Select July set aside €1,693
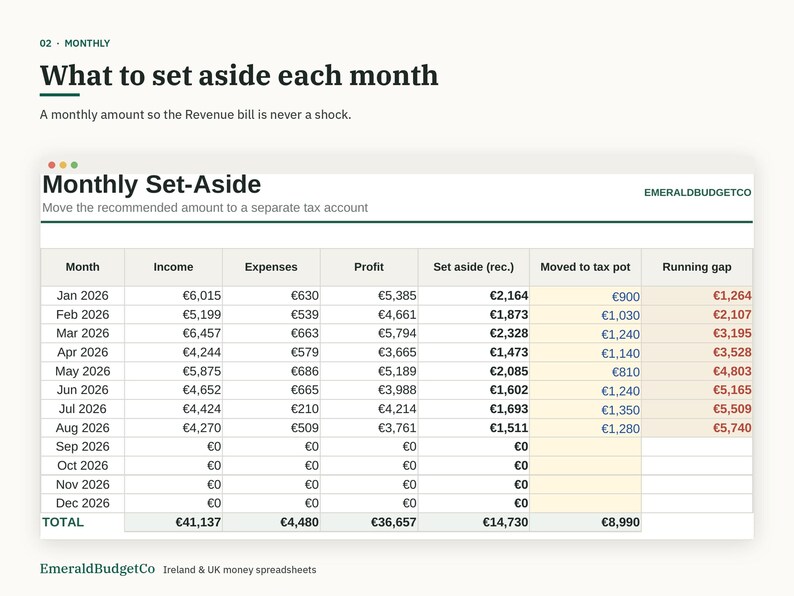 pyautogui.click(x=473, y=409)
